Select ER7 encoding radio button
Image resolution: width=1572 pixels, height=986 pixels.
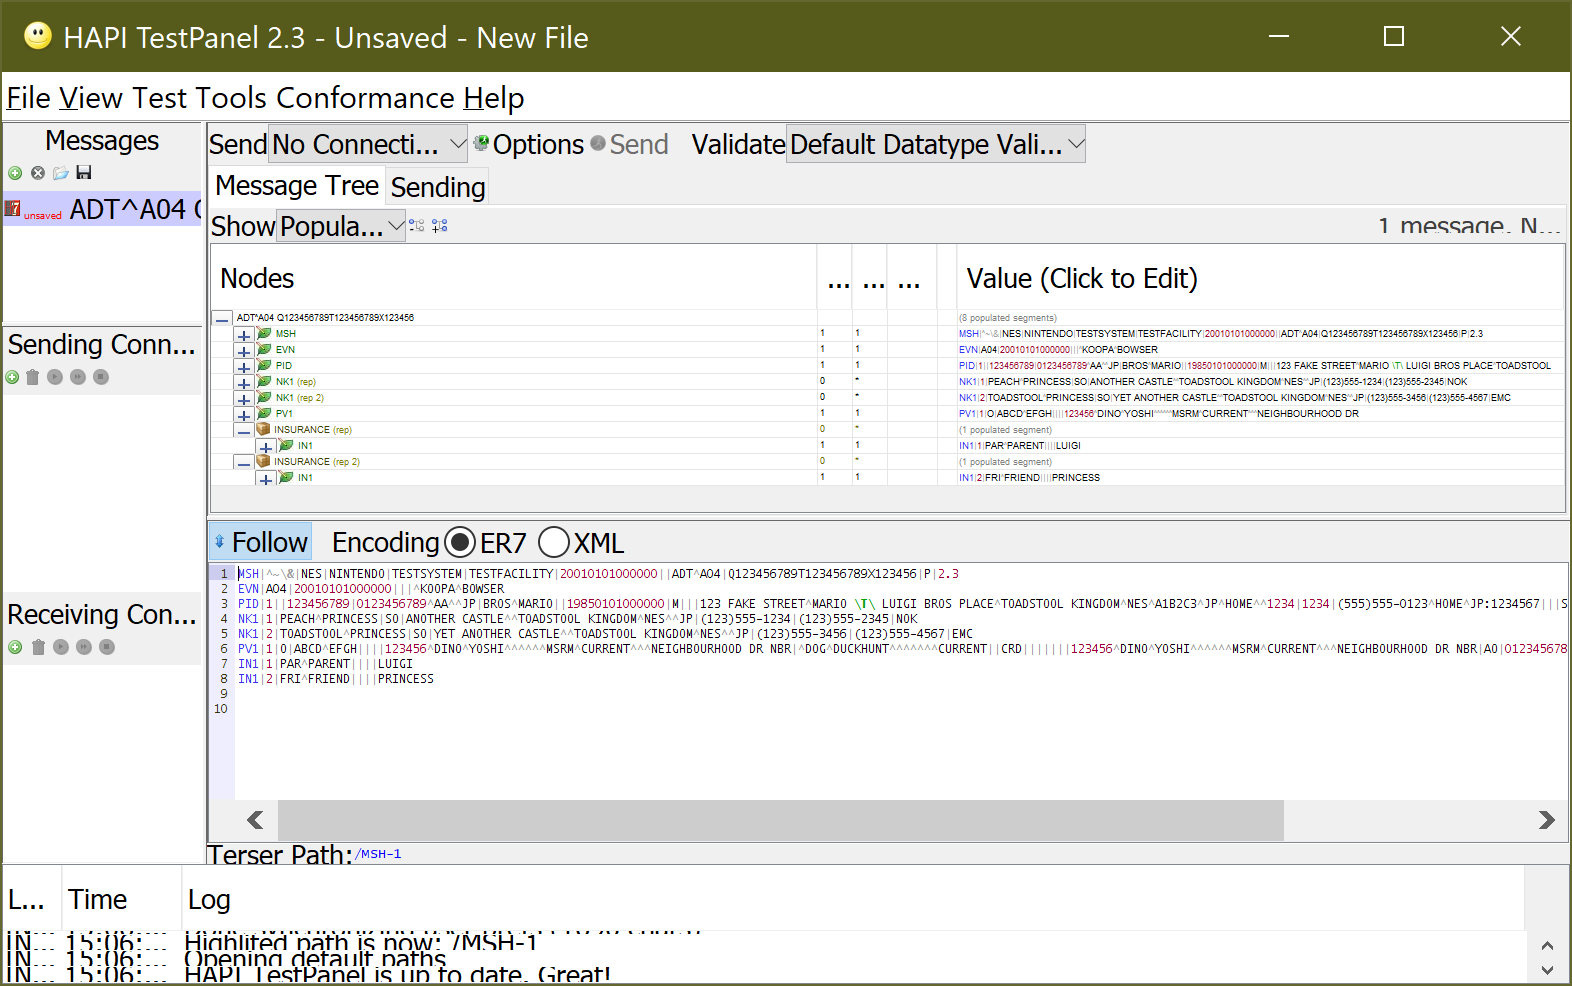click(x=460, y=543)
